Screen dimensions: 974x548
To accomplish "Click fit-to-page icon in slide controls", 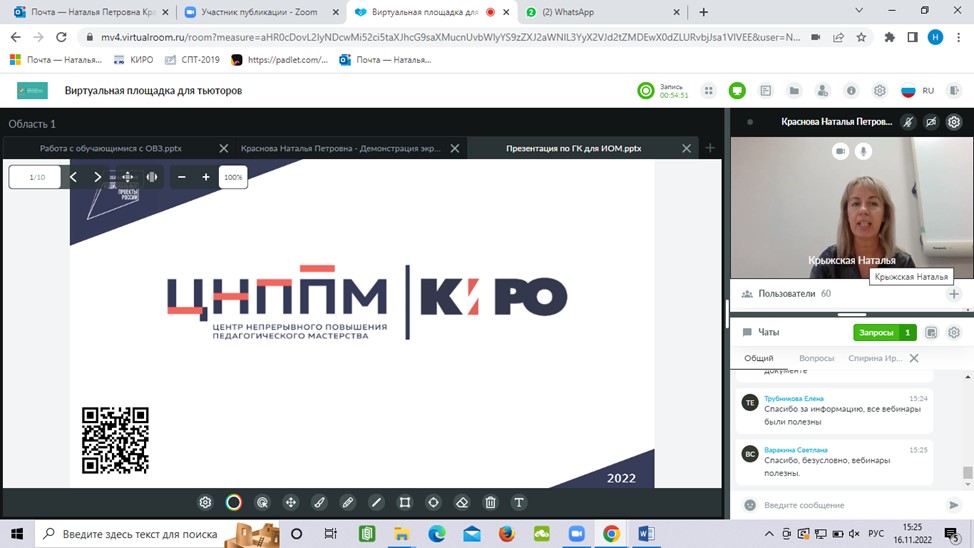I will pyautogui.click(x=127, y=177).
